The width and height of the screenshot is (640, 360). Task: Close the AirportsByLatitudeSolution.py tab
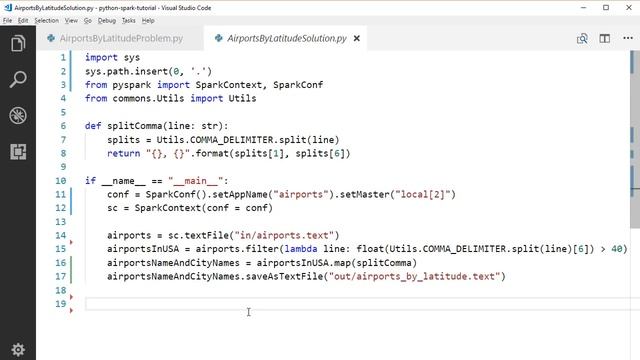[x=357, y=38]
